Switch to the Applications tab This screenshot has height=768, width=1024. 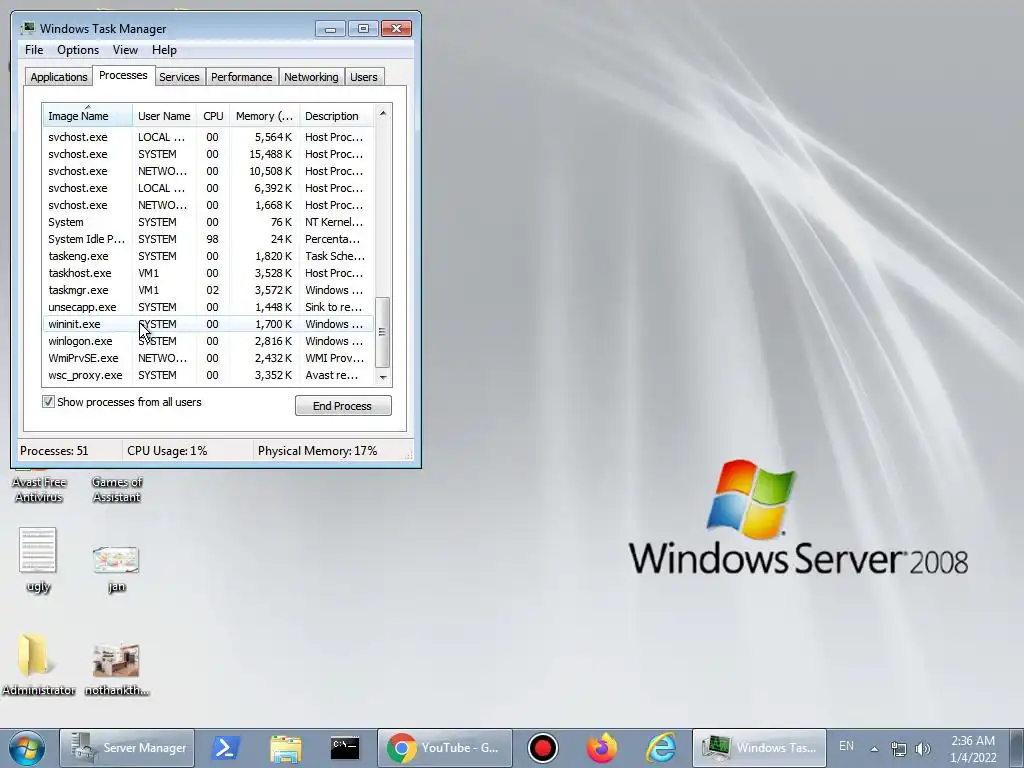pyautogui.click(x=59, y=77)
